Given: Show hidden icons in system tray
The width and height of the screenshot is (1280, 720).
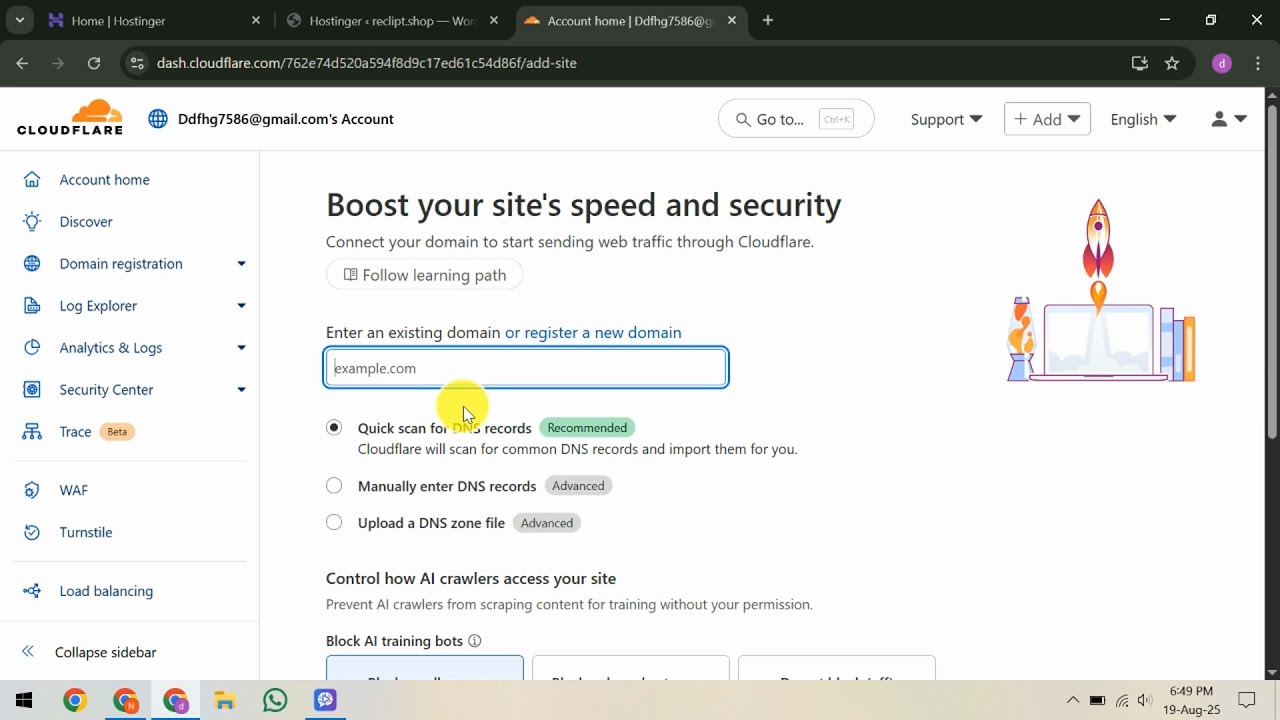Looking at the screenshot, I should tap(1073, 700).
